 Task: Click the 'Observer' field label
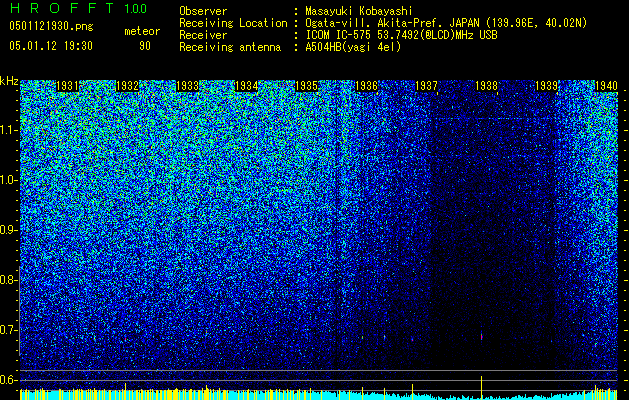pyautogui.click(x=203, y=11)
